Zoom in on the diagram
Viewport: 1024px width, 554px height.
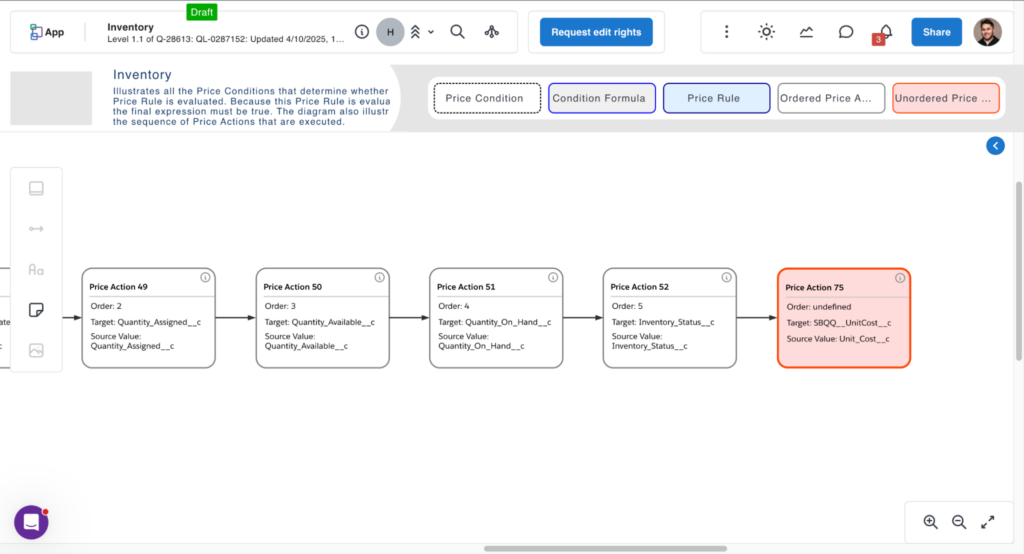pos(930,522)
